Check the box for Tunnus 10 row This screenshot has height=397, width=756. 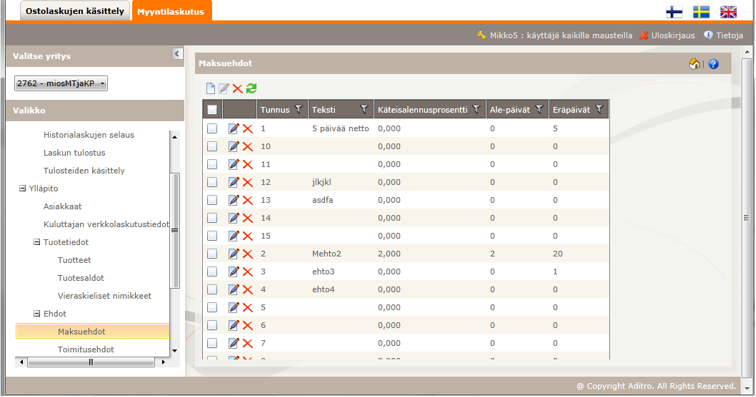coord(212,146)
